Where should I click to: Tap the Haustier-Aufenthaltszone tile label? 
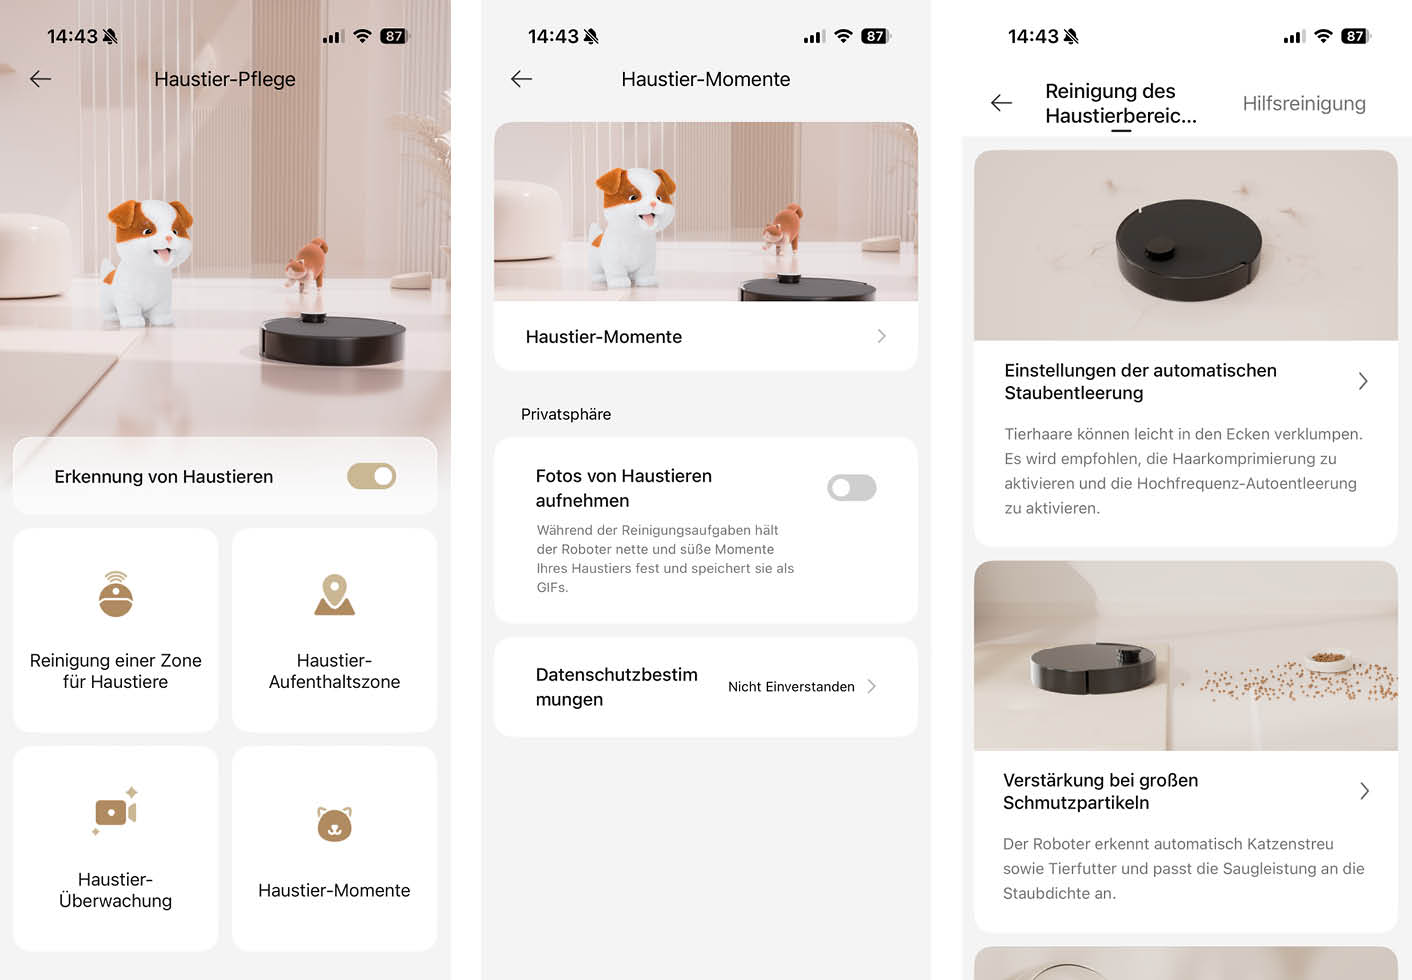click(x=334, y=671)
